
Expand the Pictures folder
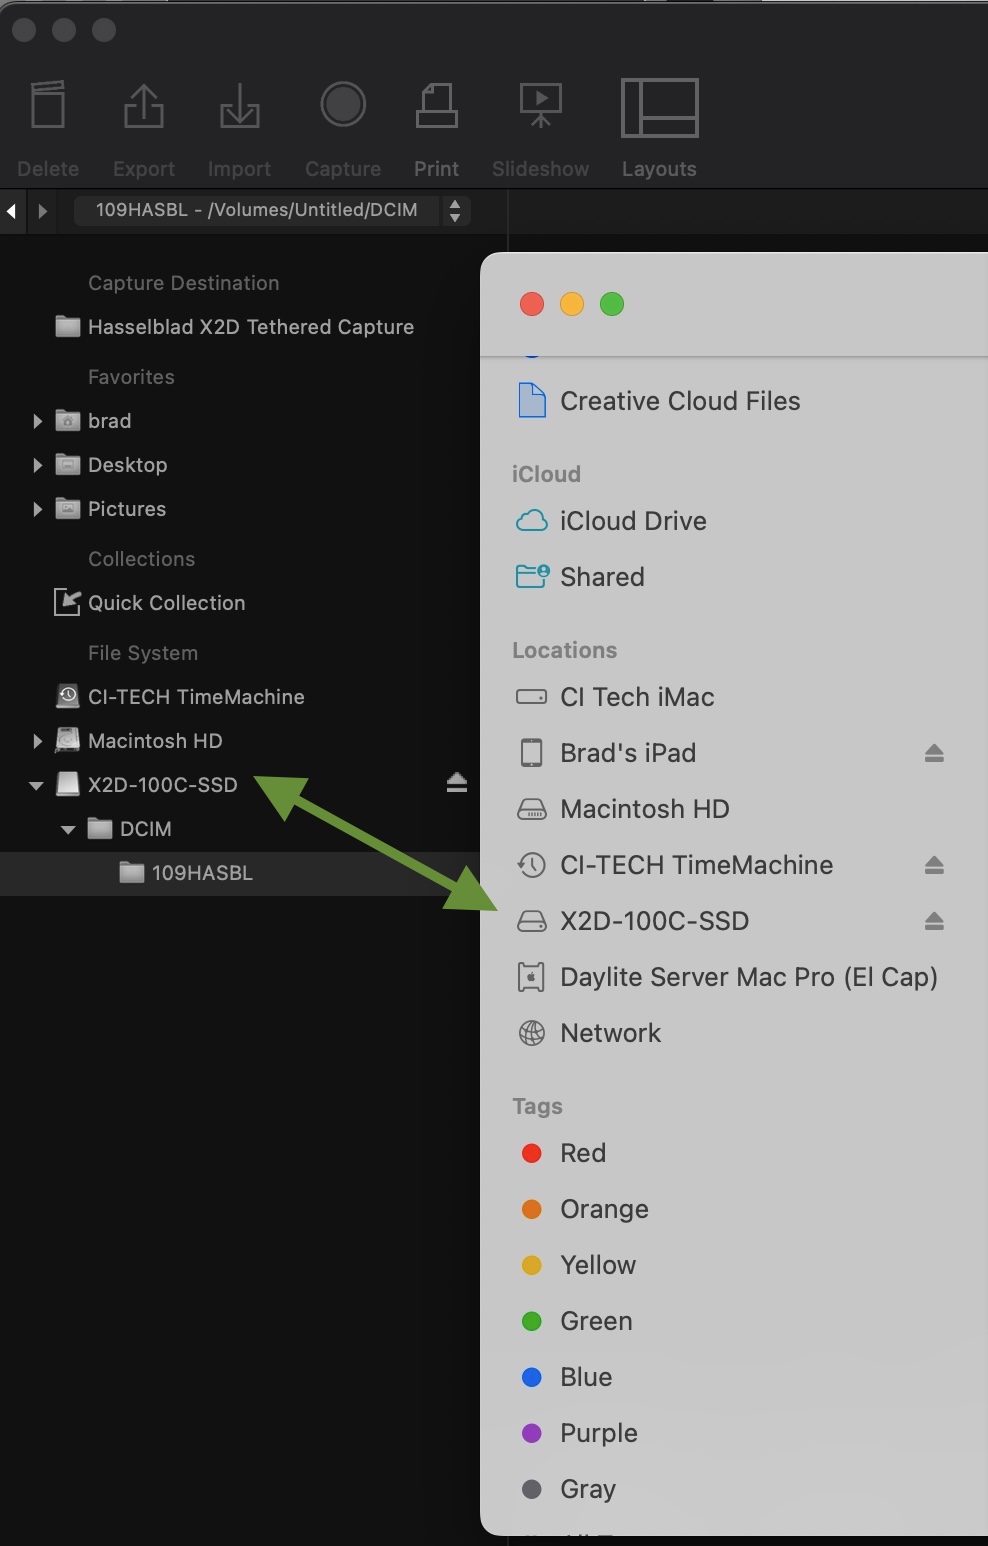tap(37, 509)
